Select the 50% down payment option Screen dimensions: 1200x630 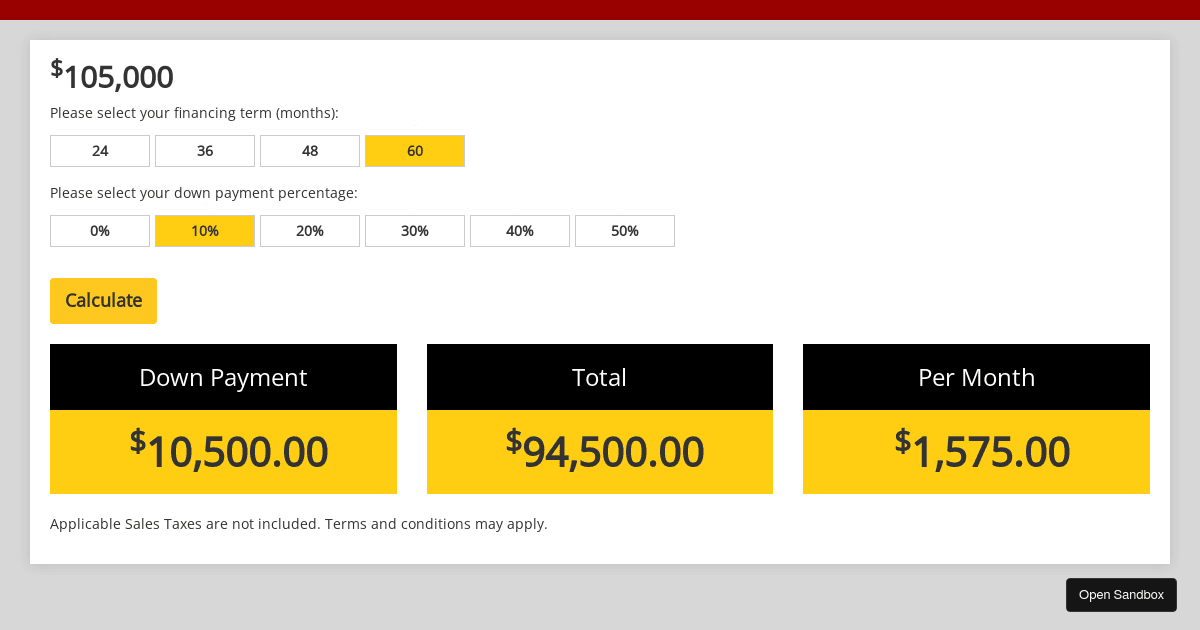(624, 230)
